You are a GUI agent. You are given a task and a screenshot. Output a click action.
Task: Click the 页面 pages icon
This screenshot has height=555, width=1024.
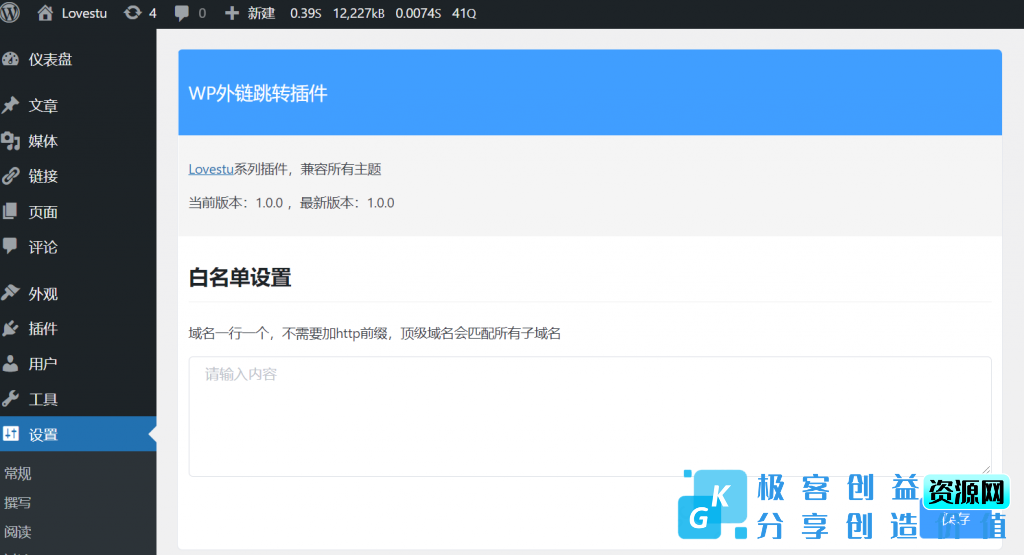pyautogui.click(x=10, y=211)
